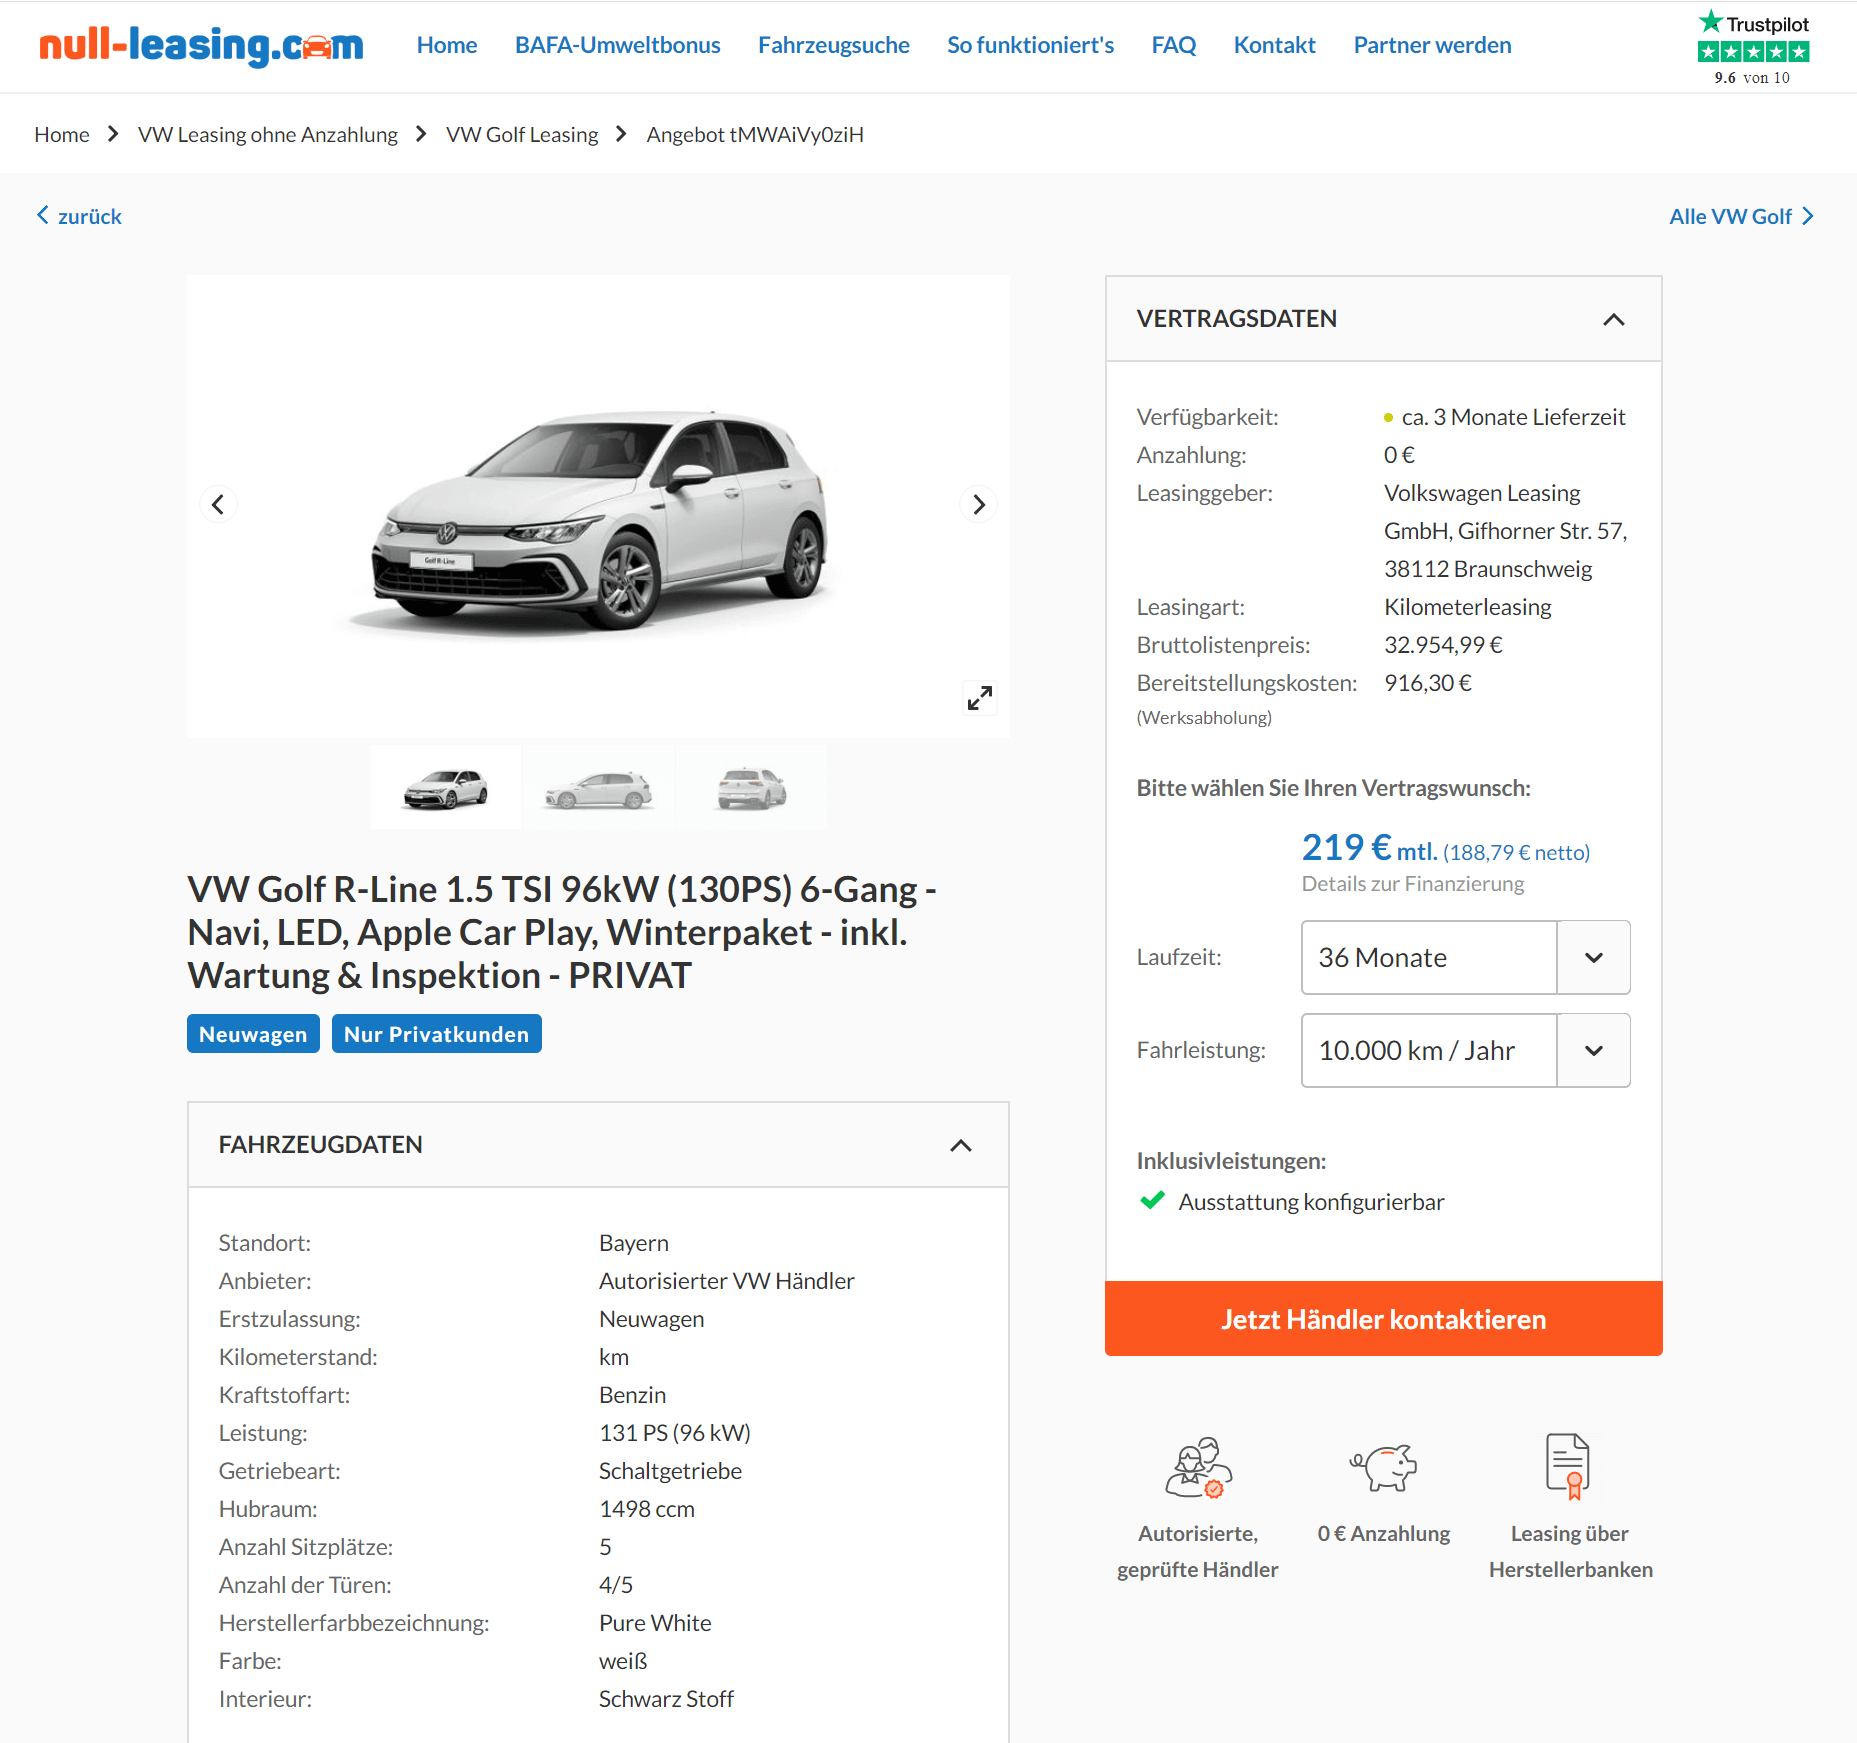Click VW Leasing ohne Anzahlung breadcrumb

click(267, 134)
